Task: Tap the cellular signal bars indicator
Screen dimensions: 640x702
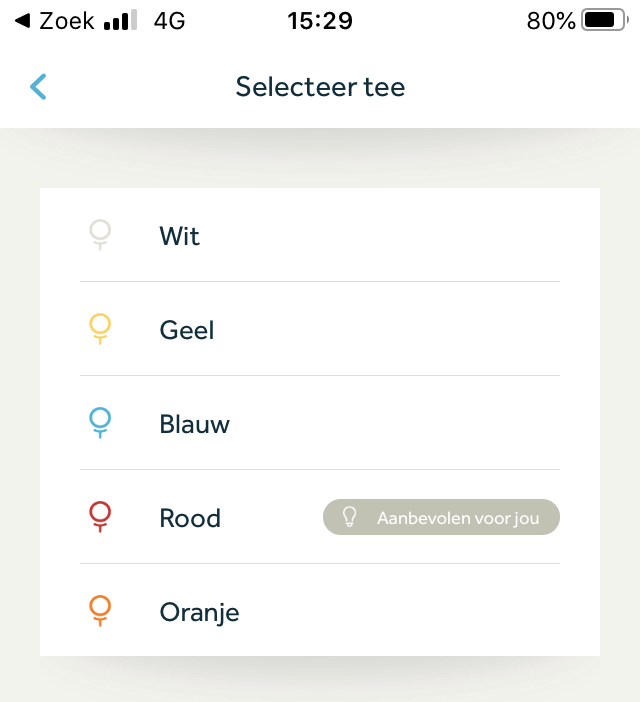Action: tap(120, 21)
